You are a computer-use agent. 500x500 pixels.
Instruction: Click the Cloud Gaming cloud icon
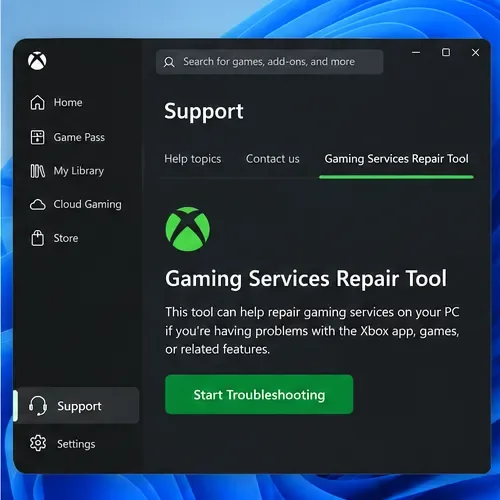pos(38,205)
